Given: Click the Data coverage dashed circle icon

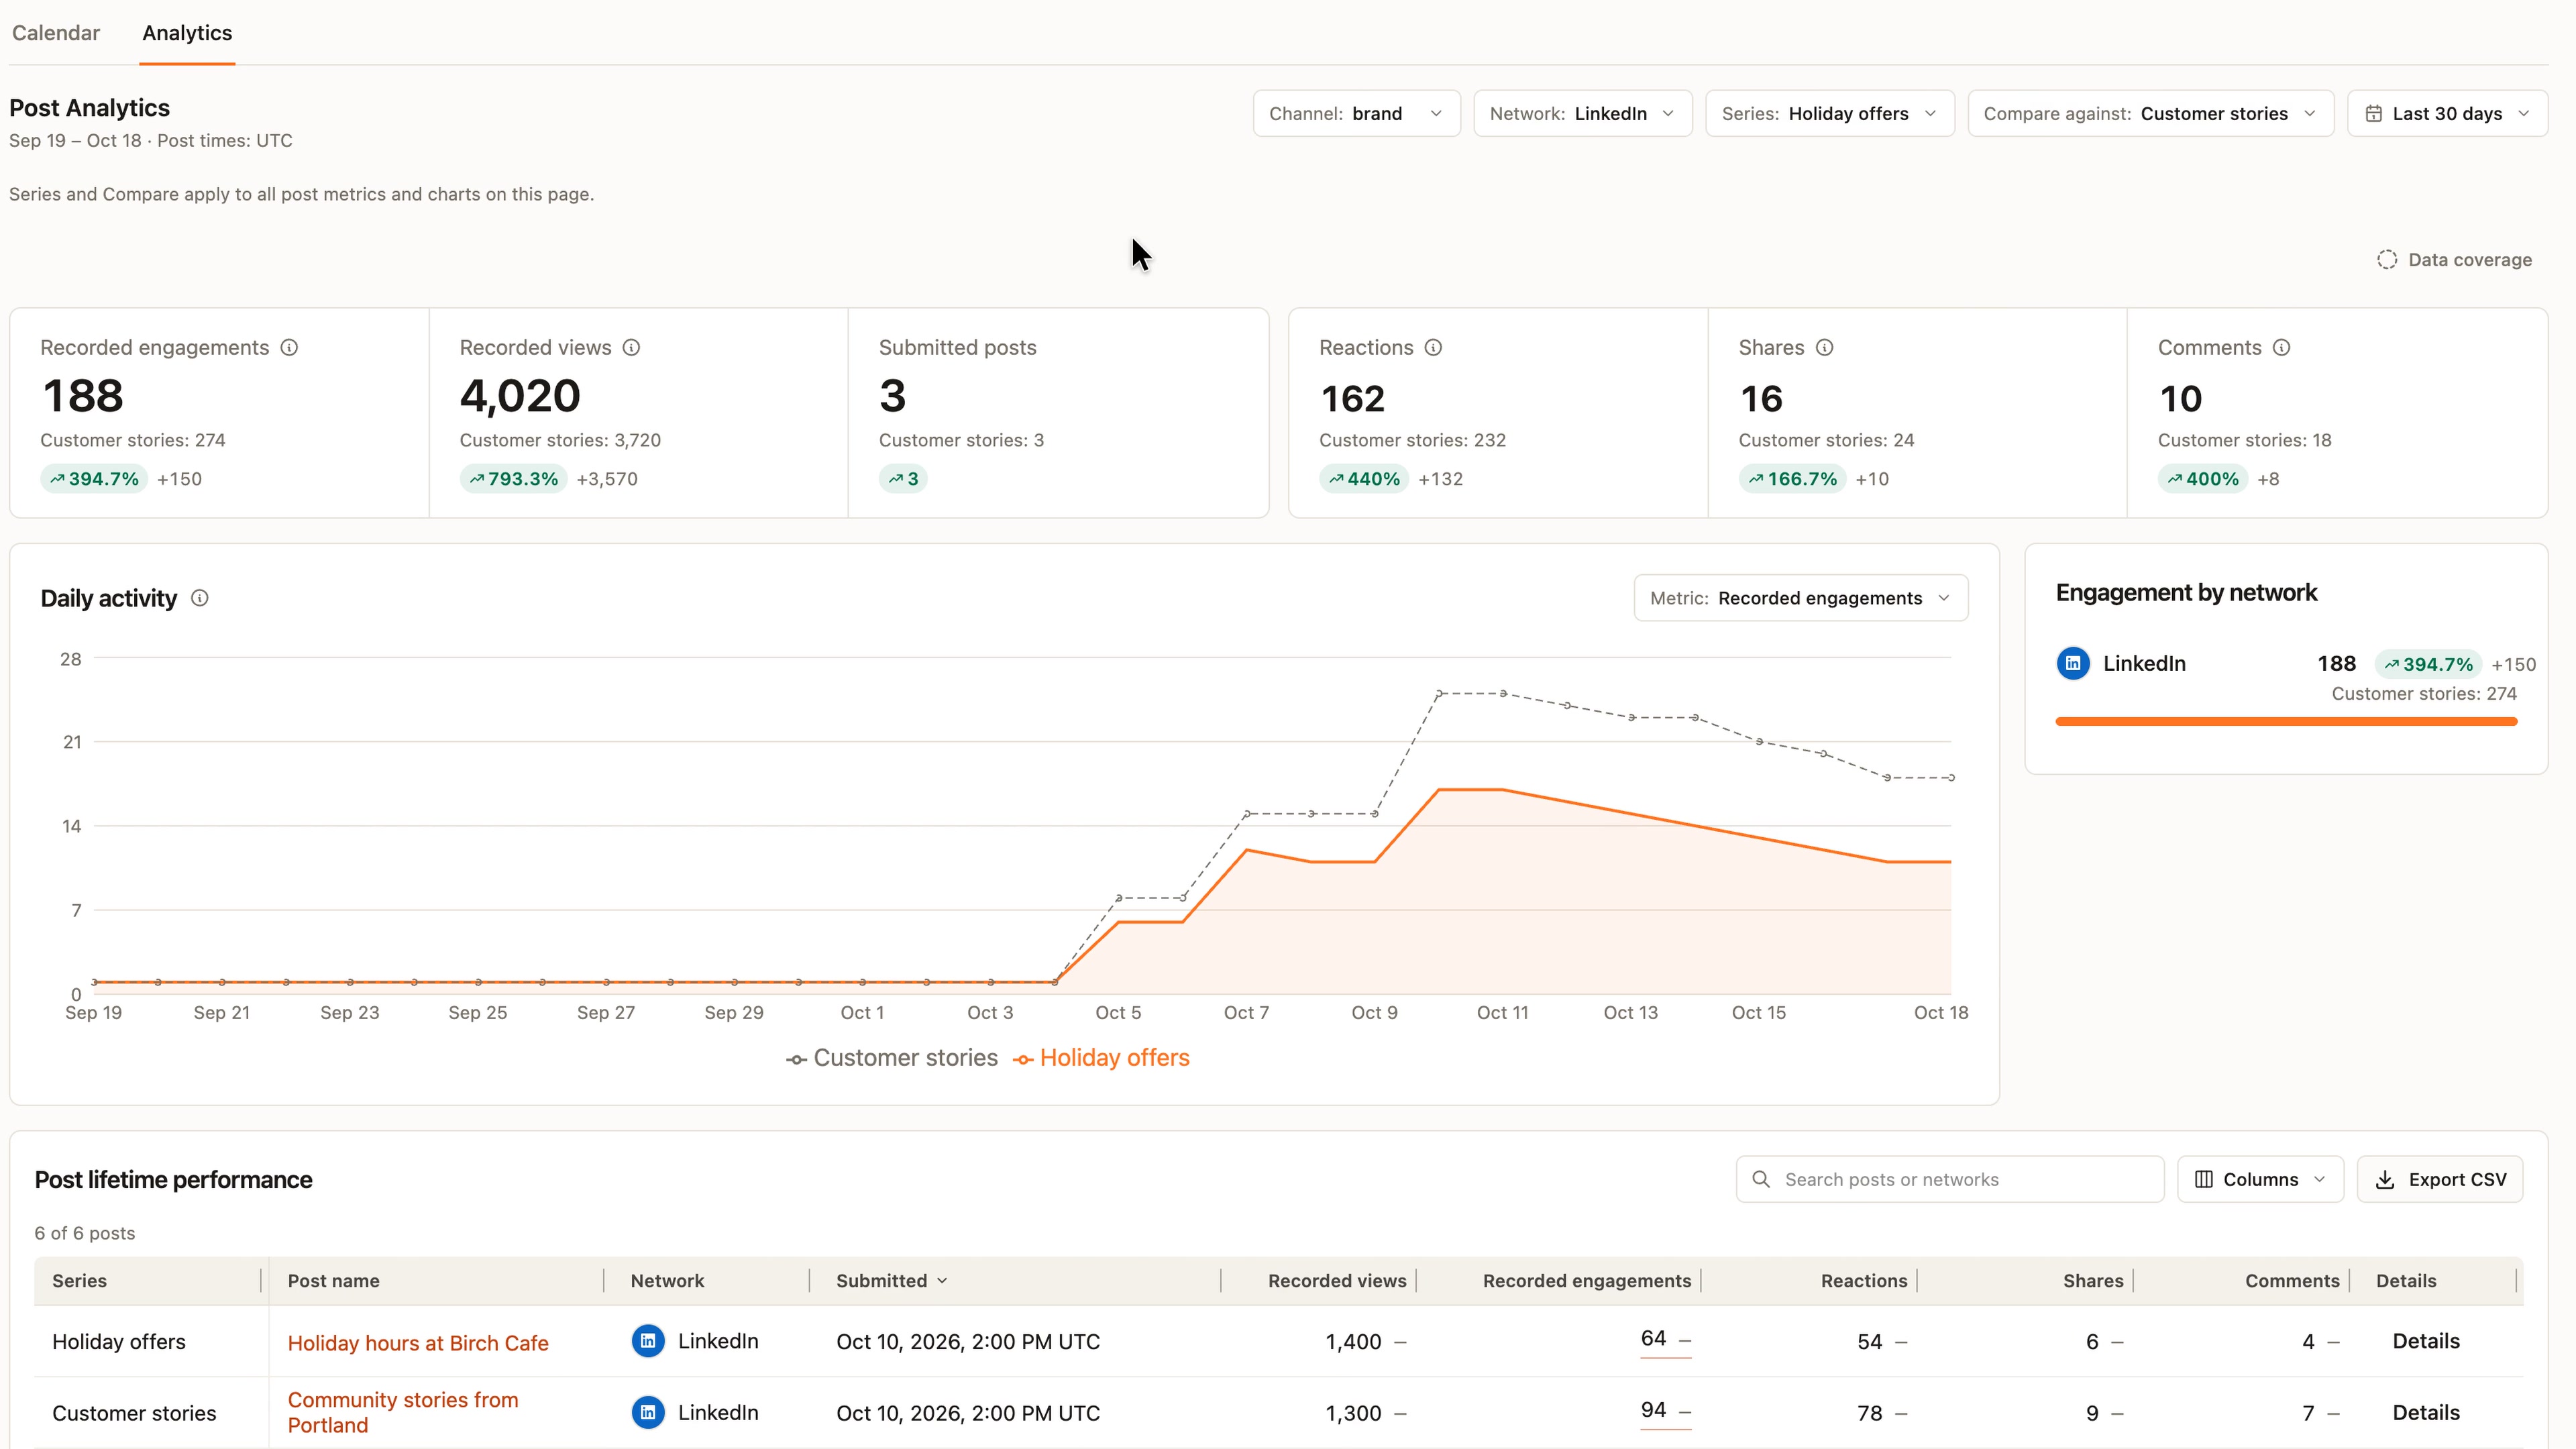Looking at the screenshot, I should [x=2387, y=260].
